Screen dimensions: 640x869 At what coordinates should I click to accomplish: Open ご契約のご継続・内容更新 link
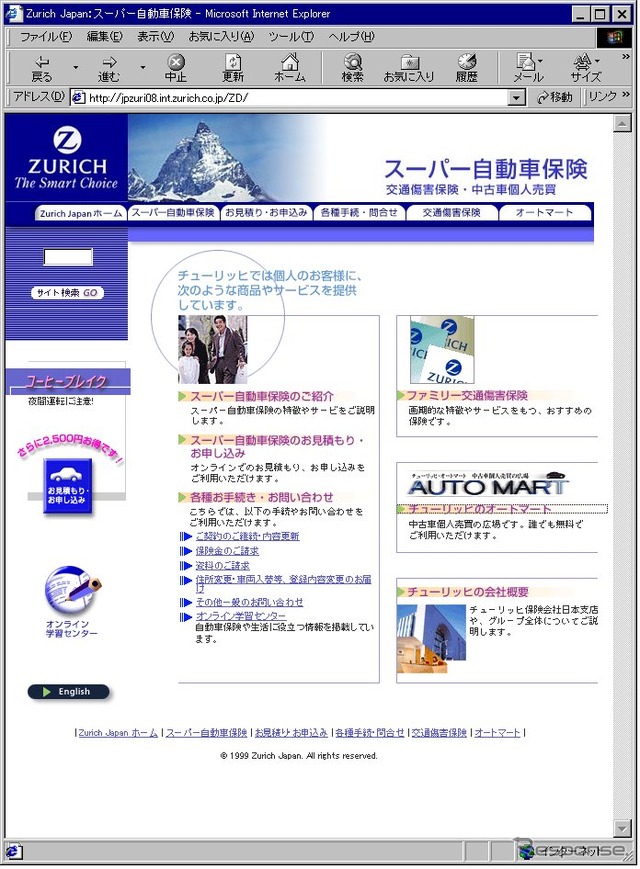coord(247,536)
